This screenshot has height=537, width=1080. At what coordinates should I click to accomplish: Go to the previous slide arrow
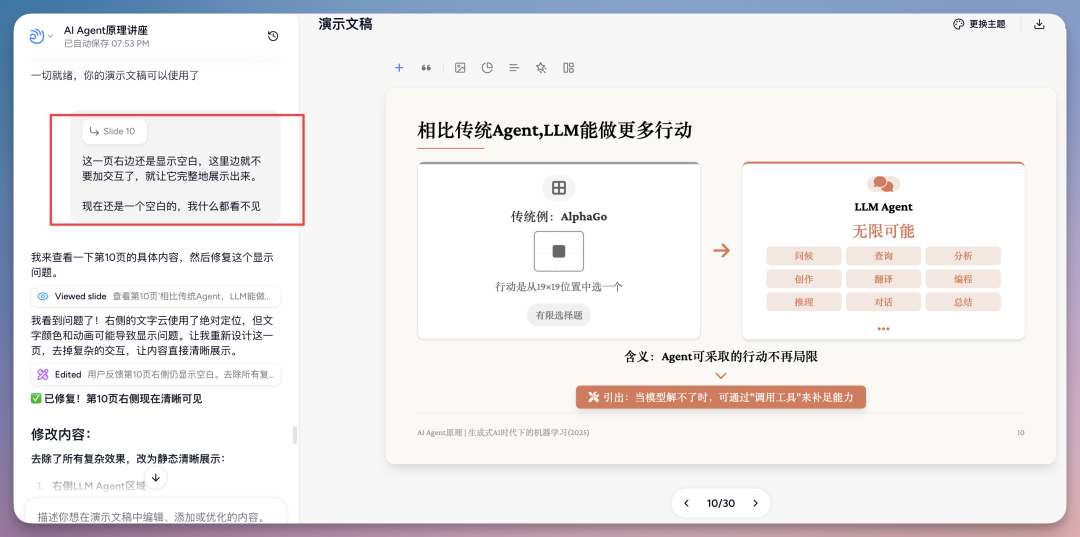pos(686,503)
